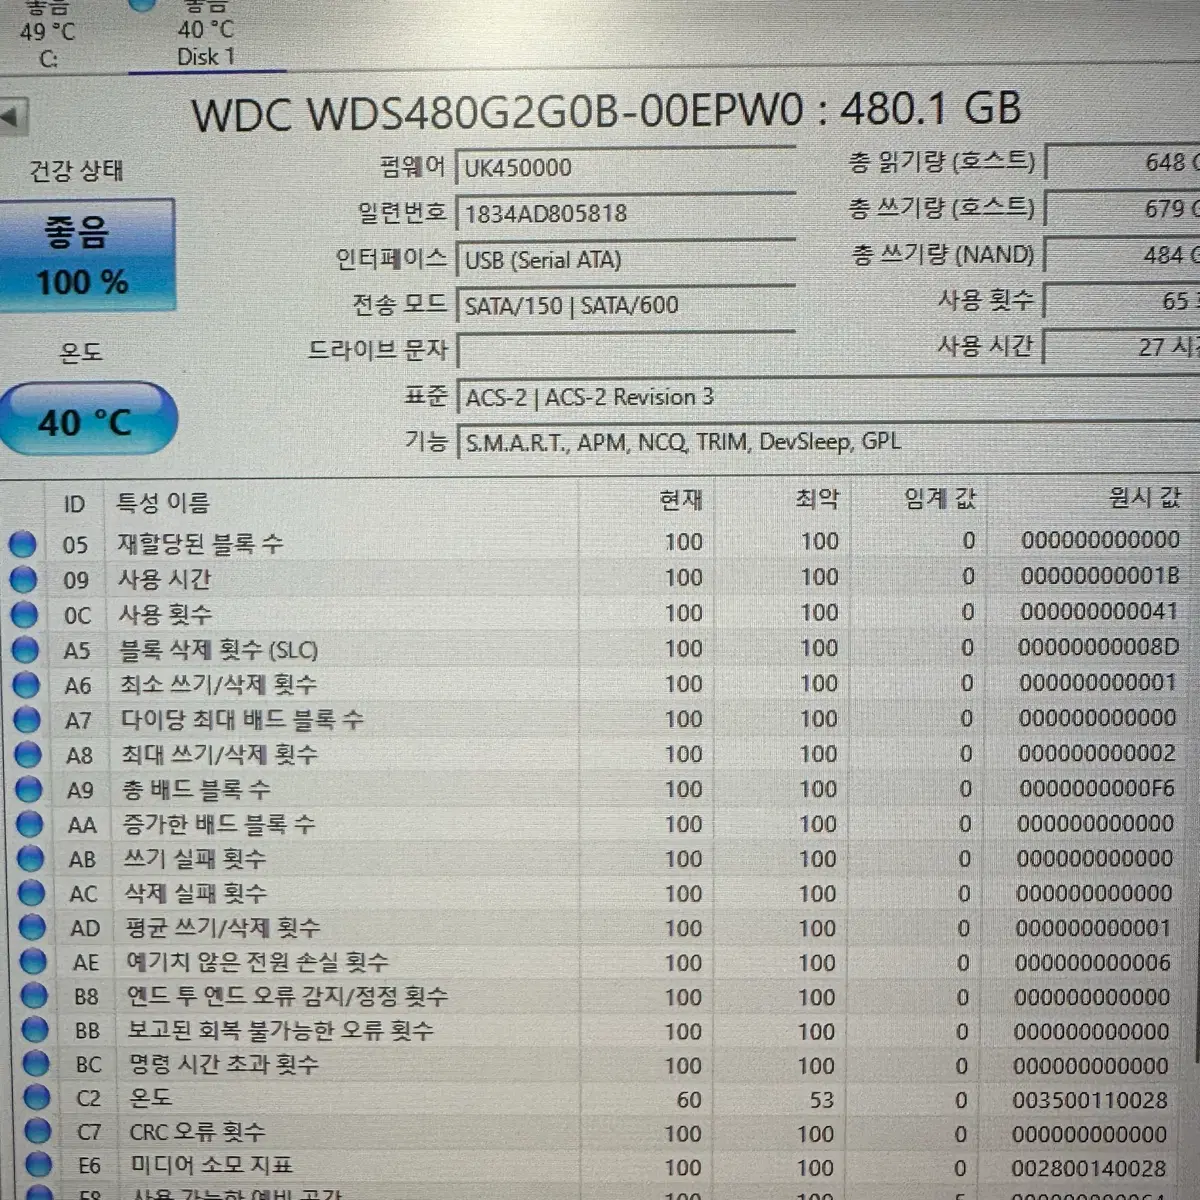The height and width of the screenshot is (1200, 1200).
Task: Click current value 60 in 온도 row
Action: coord(689,1100)
